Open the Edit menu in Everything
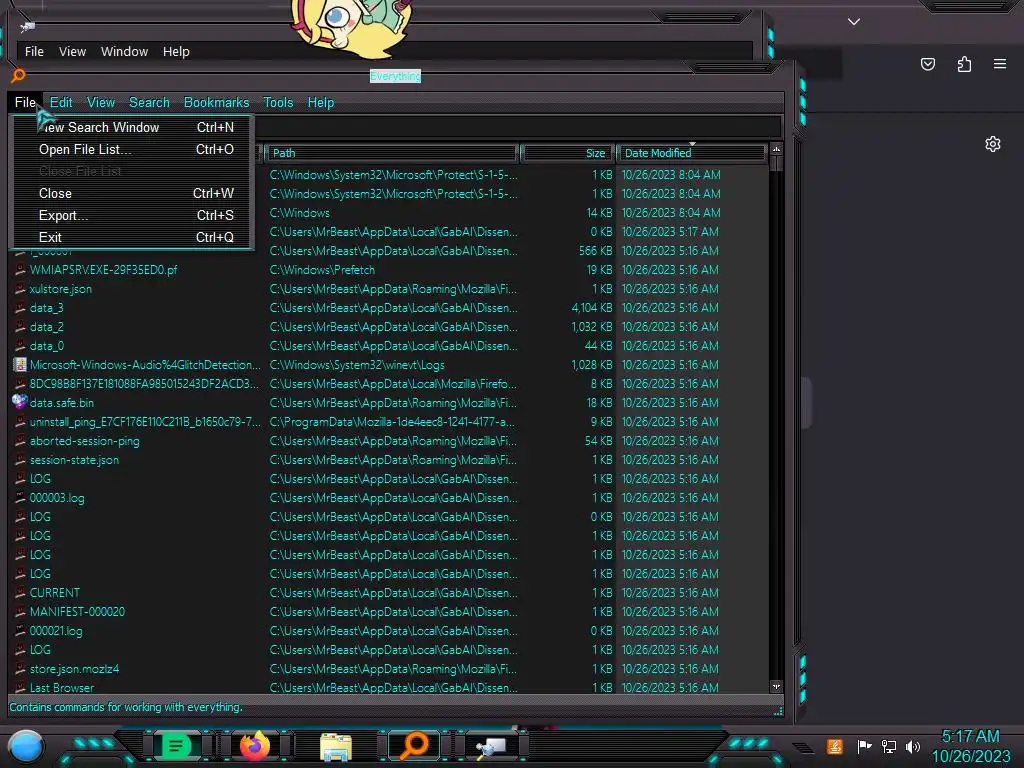Screen dimensions: 1024x768 coord(61,103)
